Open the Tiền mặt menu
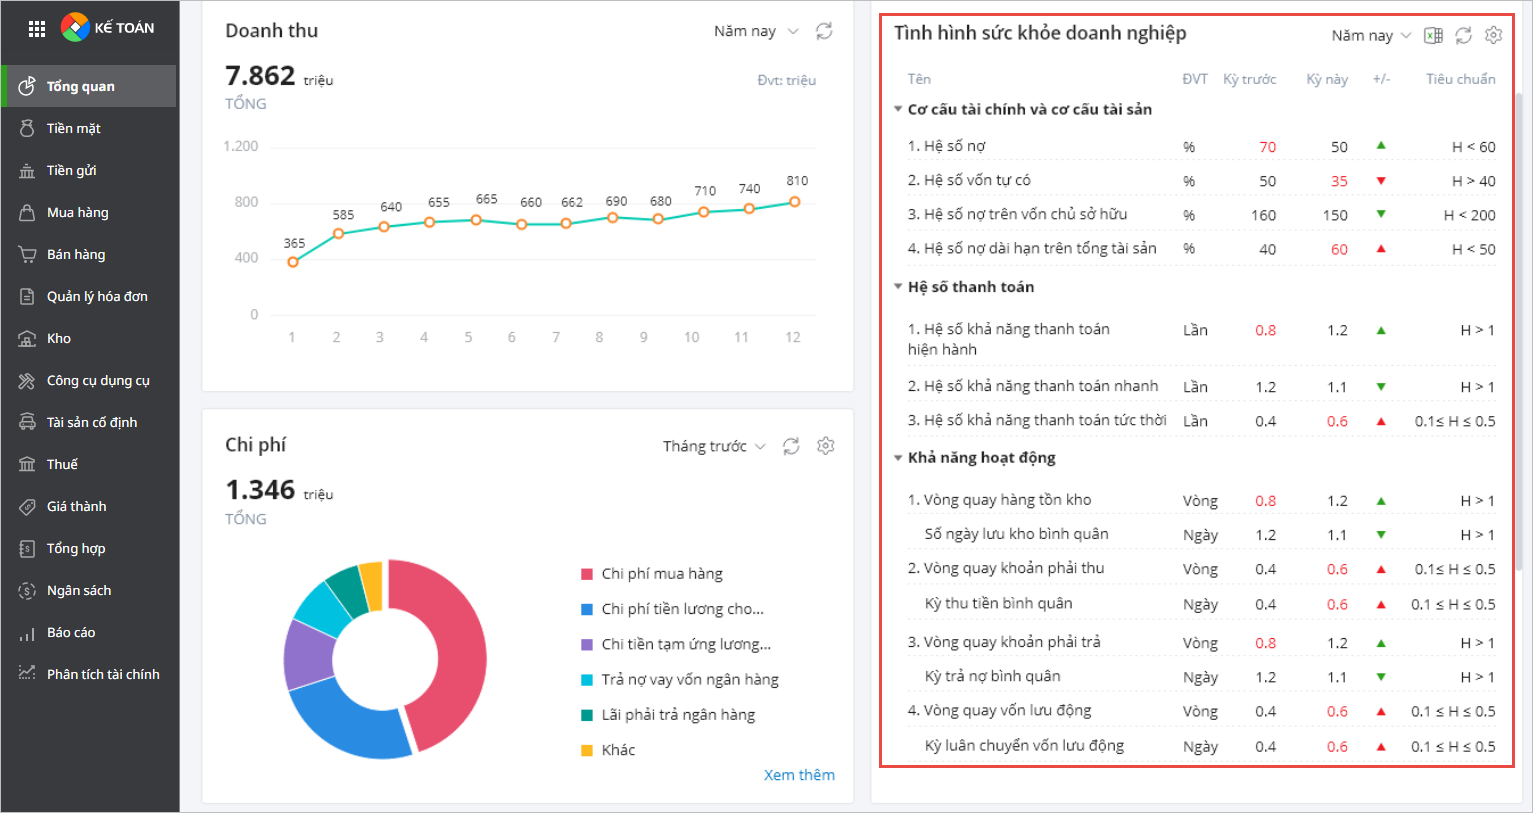The height and width of the screenshot is (813, 1533). click(x=74, y=128)
